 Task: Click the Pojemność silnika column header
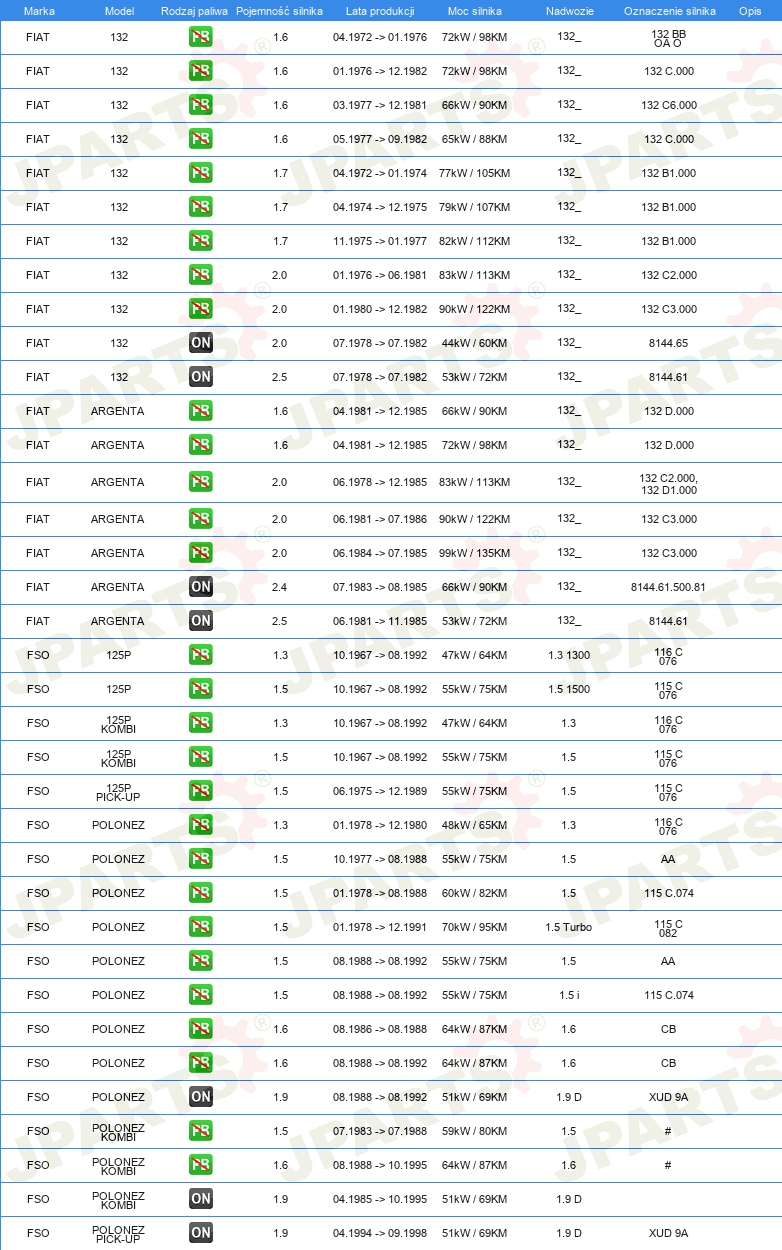(280, 11)
